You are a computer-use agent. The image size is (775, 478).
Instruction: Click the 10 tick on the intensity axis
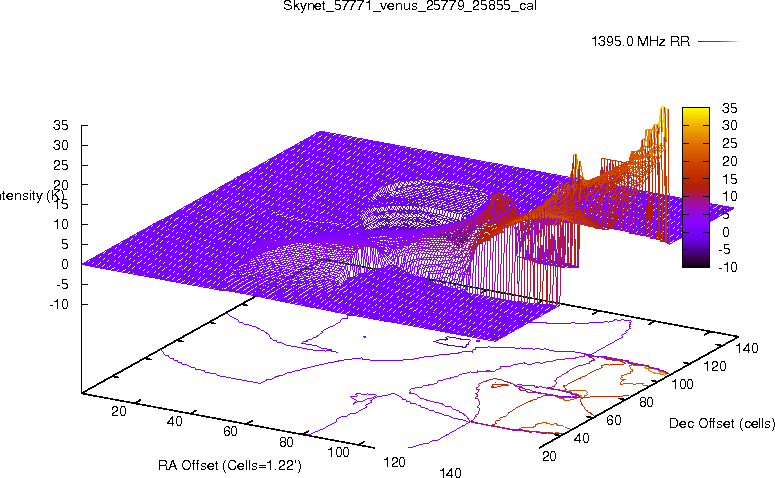61,224
